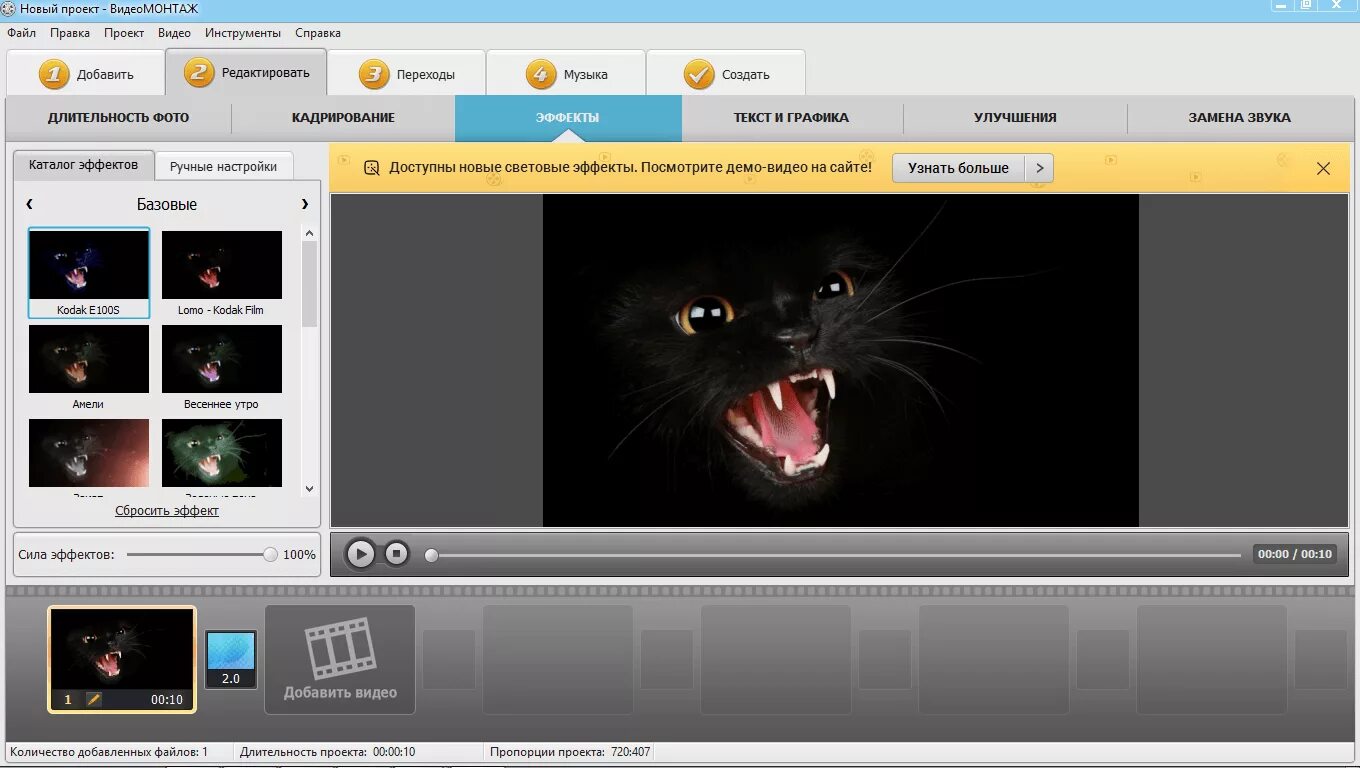Open the УЛУЧШЕНИЯ tab
This screenshot has height=768, width=1360.
pyautogui.click(x=1015, y=118)
